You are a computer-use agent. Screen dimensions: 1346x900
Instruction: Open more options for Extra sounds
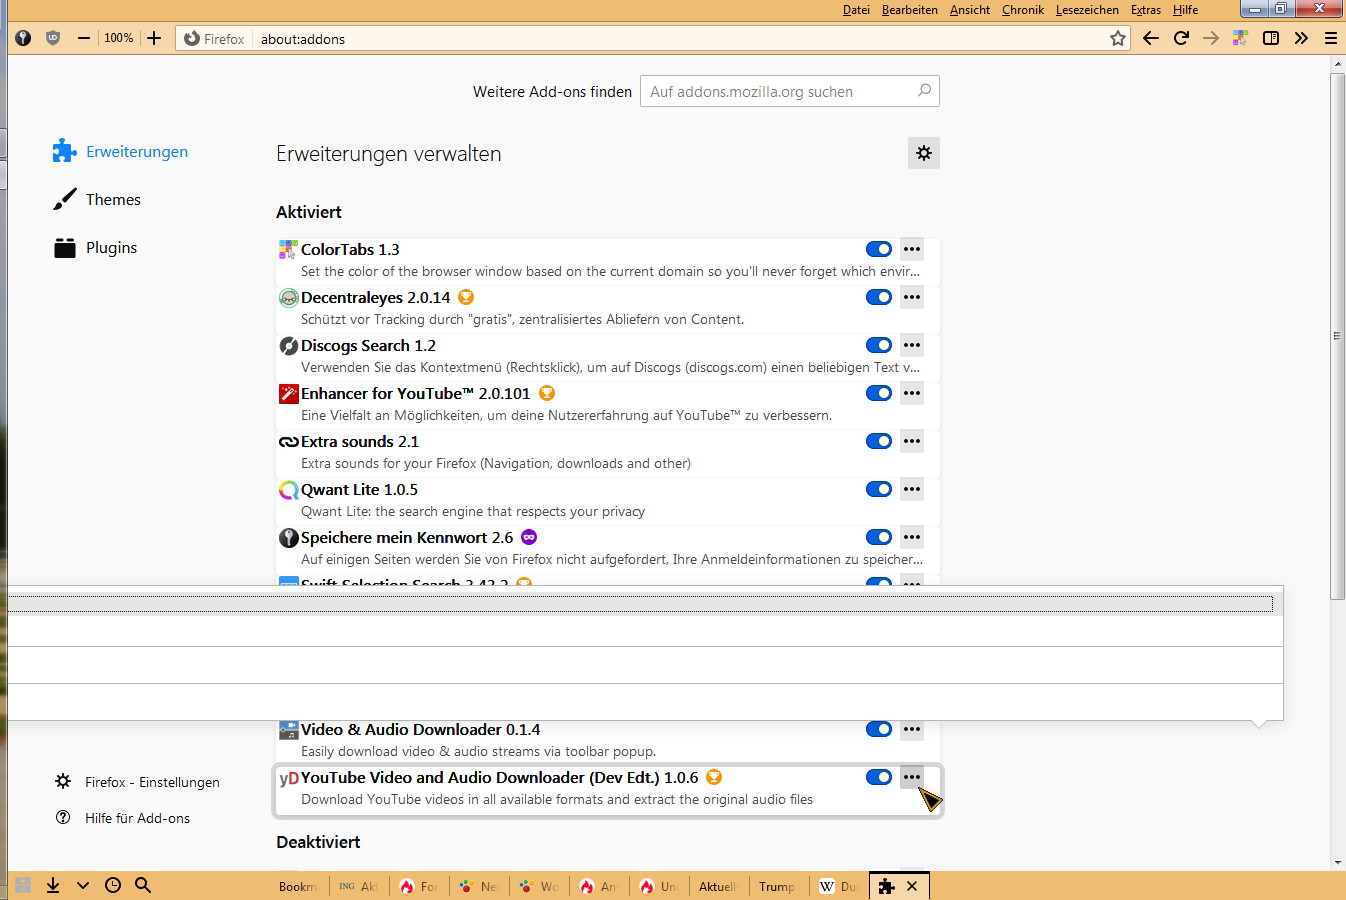tap(912, 441)
